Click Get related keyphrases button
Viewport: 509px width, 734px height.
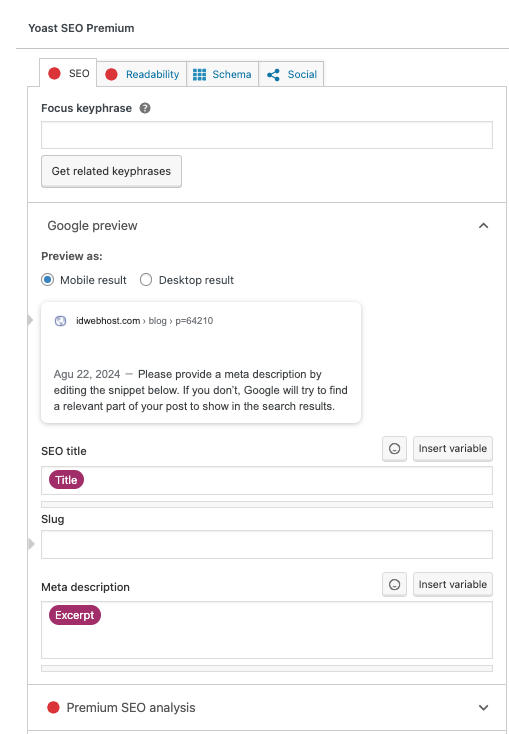click(x=111, y=171)
